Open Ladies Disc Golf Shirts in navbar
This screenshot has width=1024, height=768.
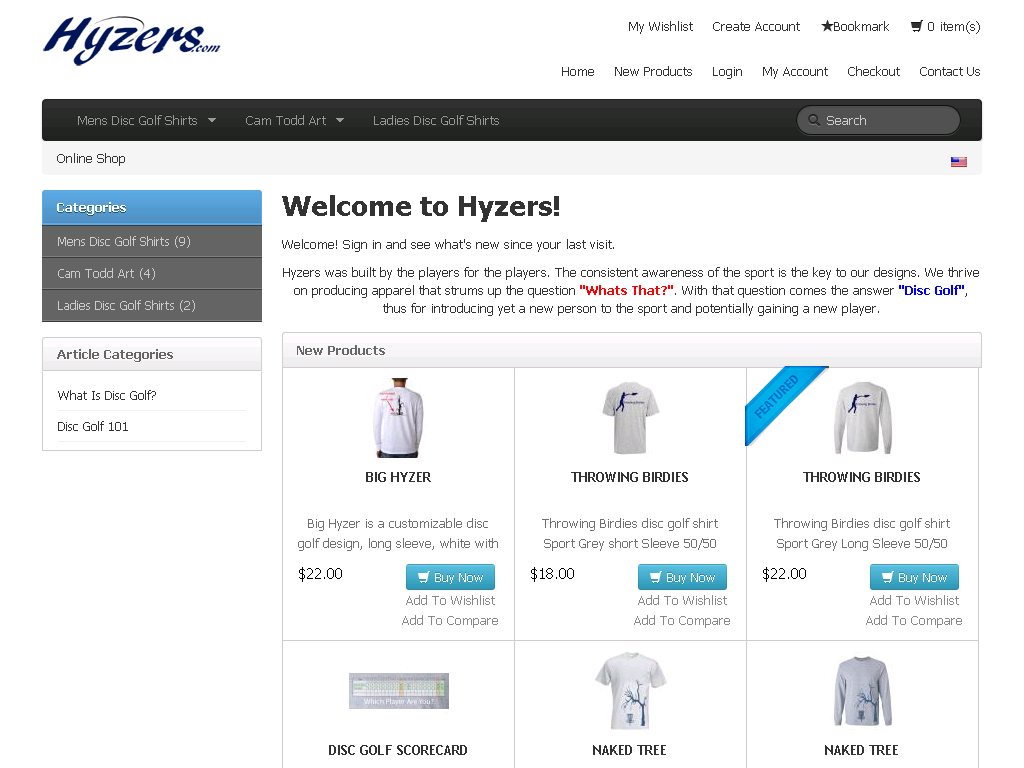click(x=436, y=120)
